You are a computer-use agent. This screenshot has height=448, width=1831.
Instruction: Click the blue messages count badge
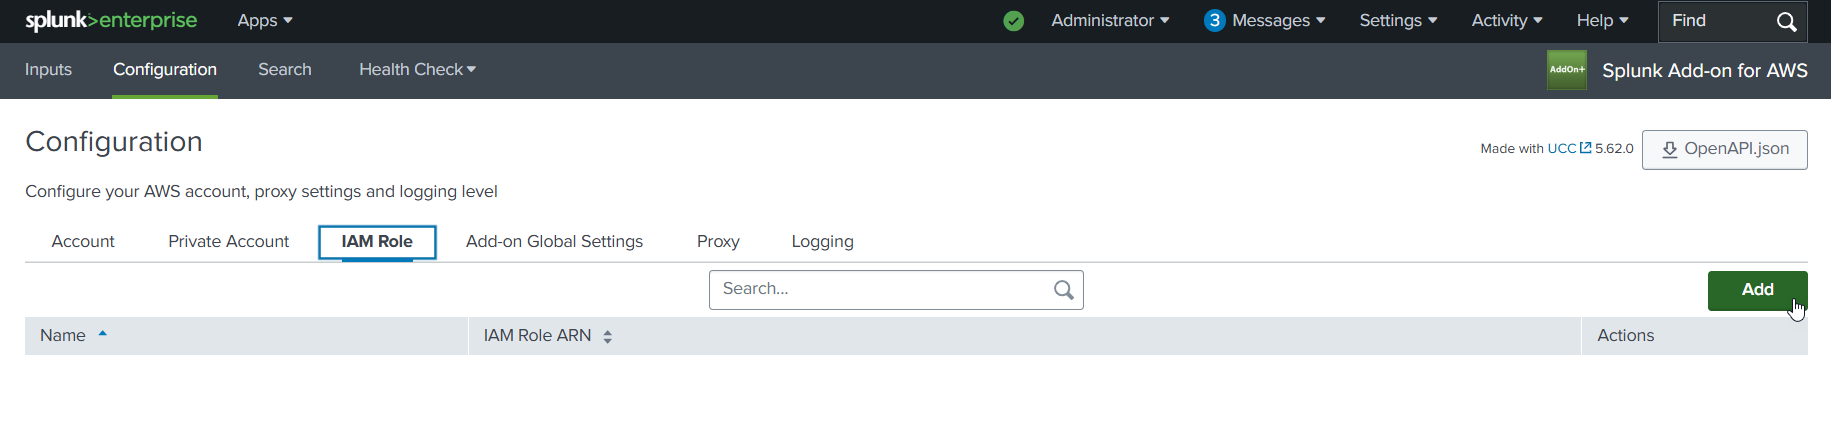click(1214, 21)
